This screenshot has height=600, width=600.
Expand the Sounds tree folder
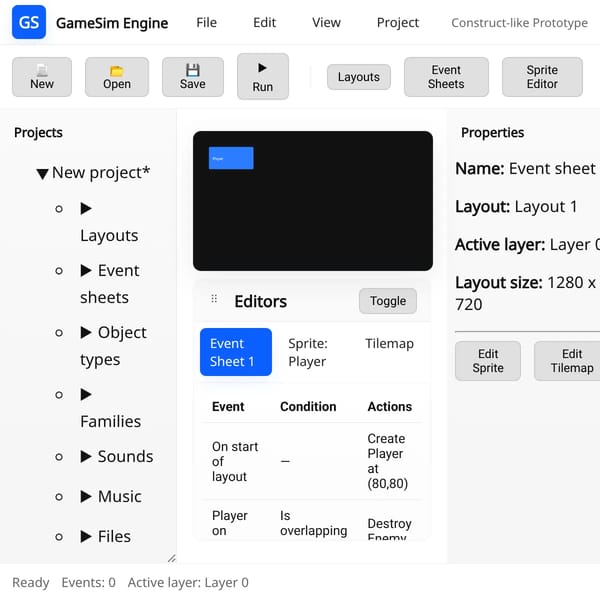point(86,457)
